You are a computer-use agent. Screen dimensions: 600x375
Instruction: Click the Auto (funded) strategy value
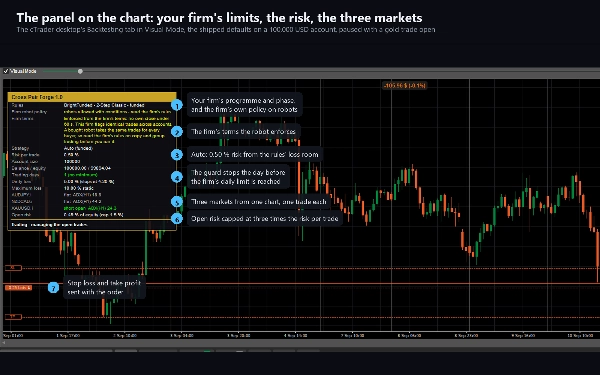(x=78, y=148)
